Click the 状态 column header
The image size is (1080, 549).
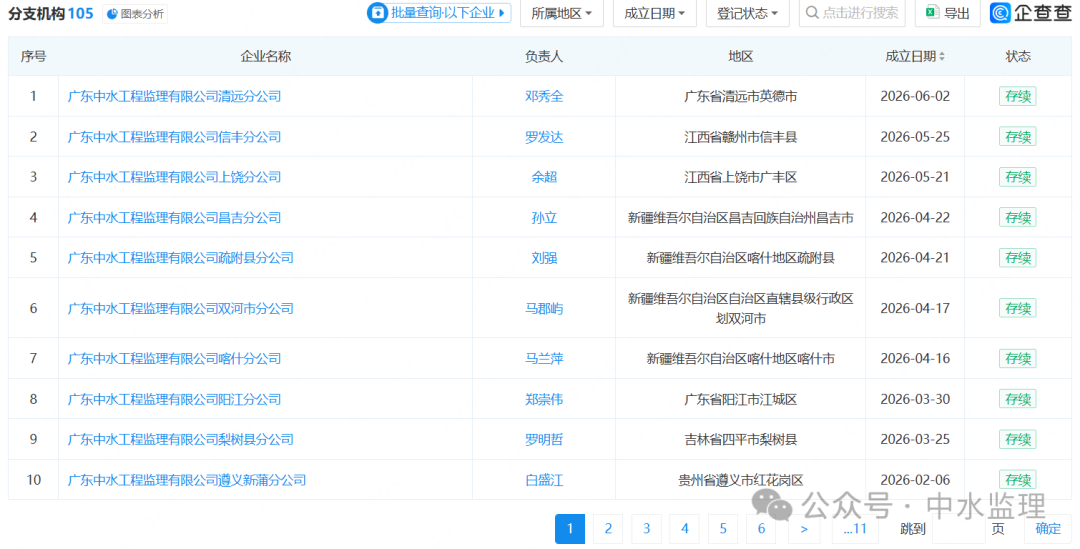point(1018,56)
